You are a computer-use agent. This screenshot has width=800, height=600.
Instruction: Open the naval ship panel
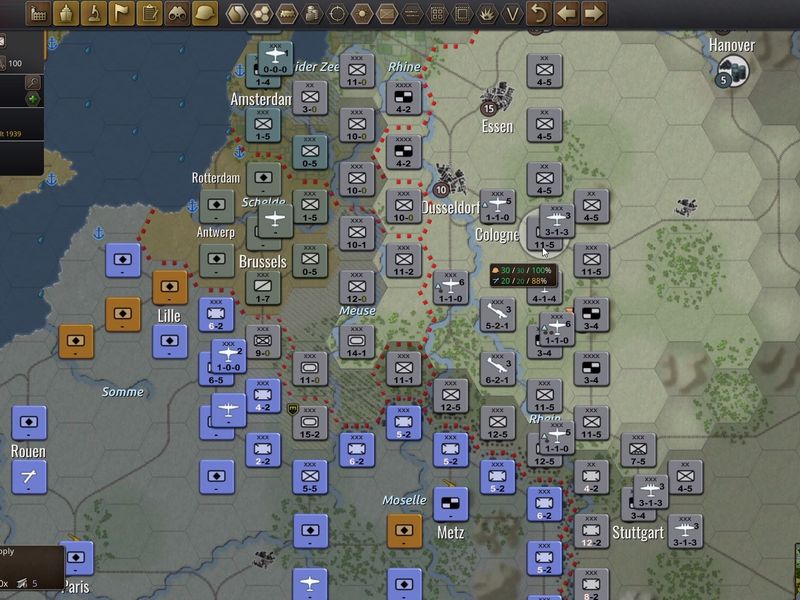point(66,14)
